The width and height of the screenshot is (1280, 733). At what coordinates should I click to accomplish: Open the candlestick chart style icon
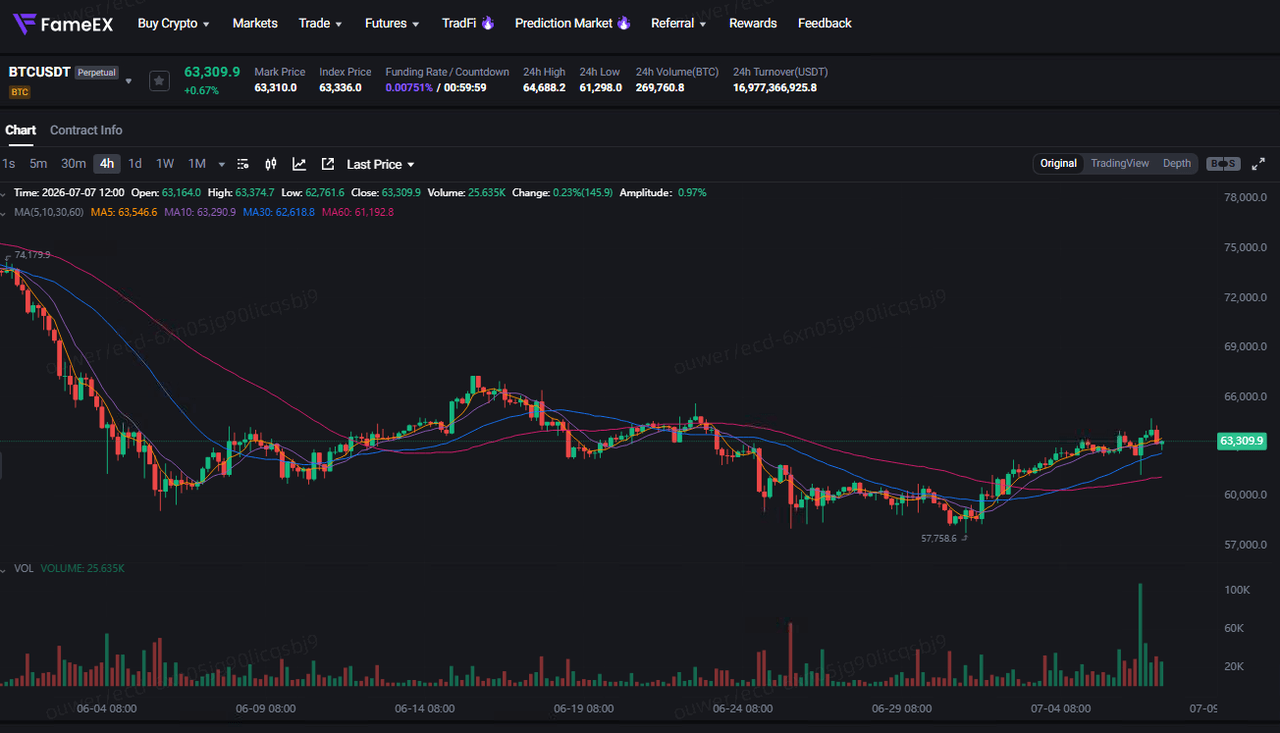click(x=270, y=164)
